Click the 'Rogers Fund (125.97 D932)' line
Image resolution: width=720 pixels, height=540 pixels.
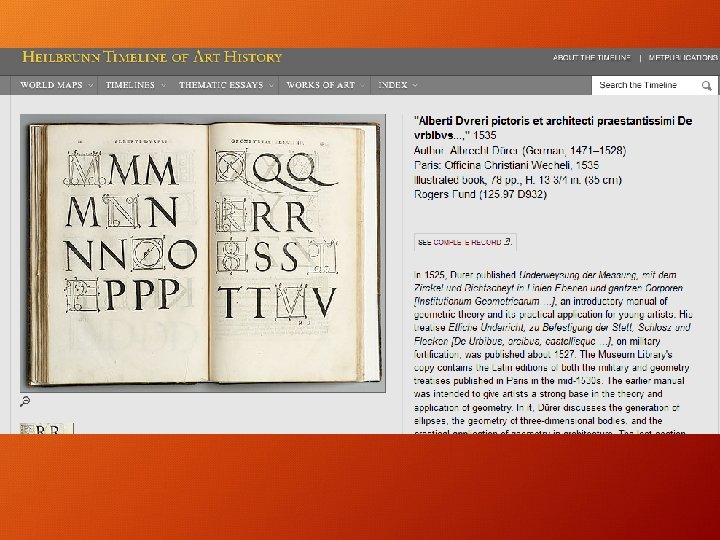480,194
